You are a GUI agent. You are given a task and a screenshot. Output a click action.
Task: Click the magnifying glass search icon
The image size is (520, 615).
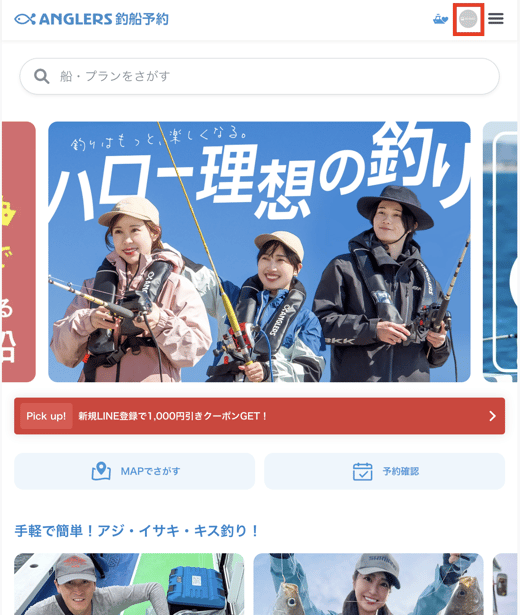[x=41, y=76]
